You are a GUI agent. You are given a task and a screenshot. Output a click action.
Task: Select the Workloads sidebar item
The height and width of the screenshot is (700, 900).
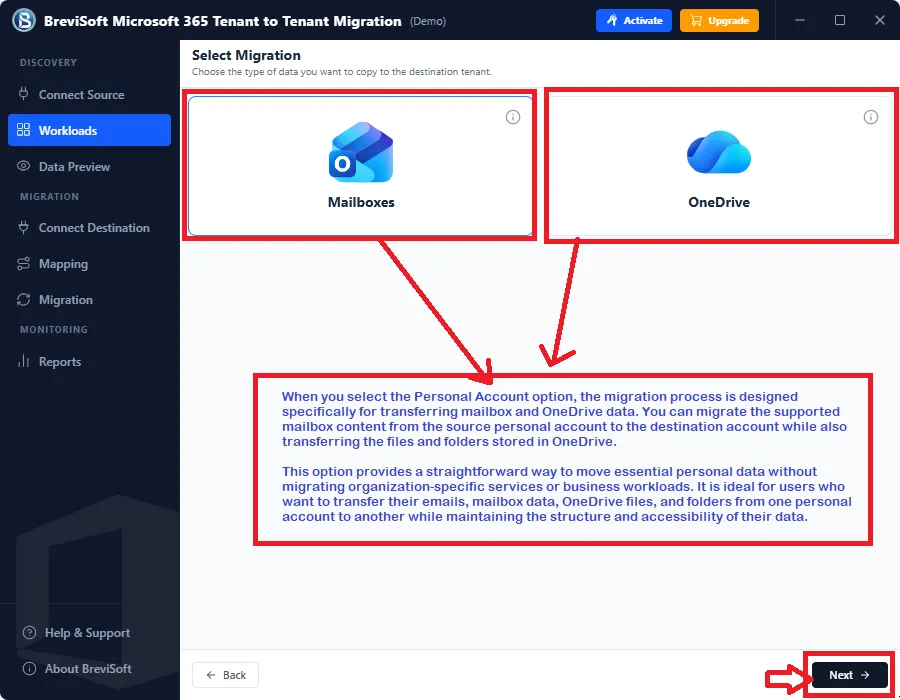(x=90, y=130)
